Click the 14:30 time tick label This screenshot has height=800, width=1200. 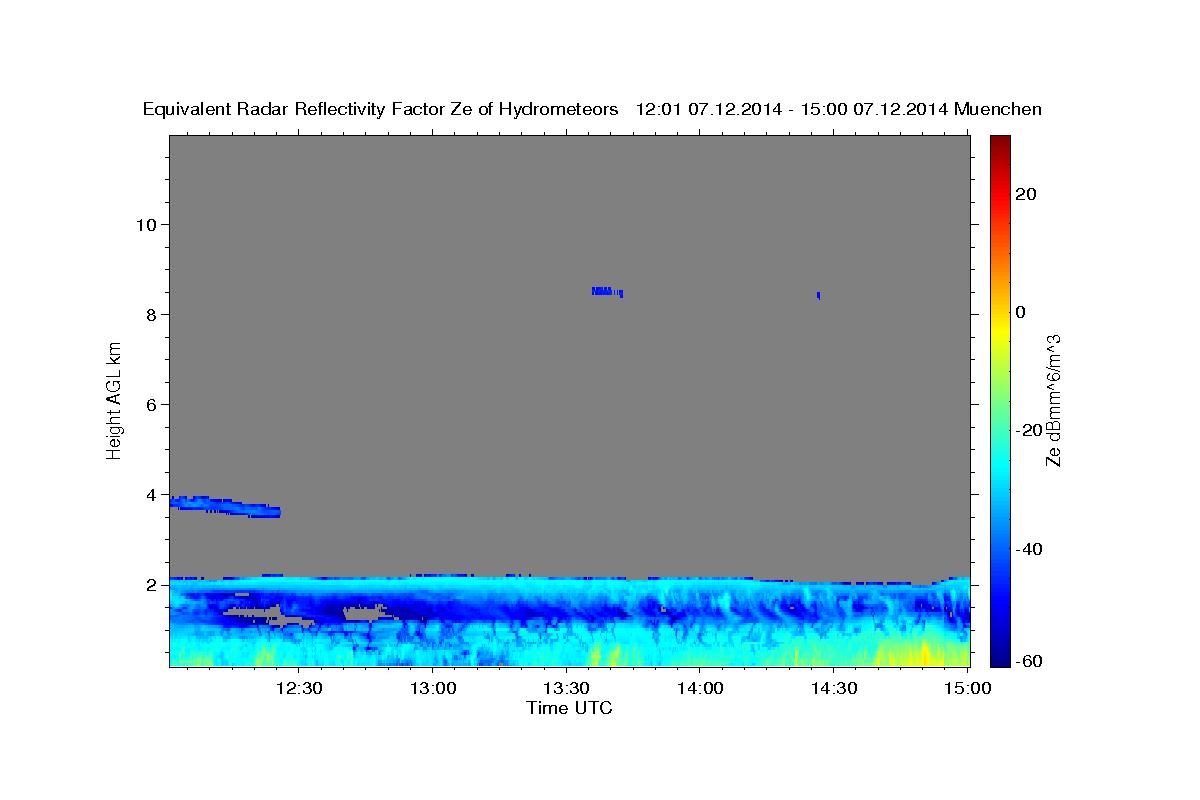[x=833, y=688]
